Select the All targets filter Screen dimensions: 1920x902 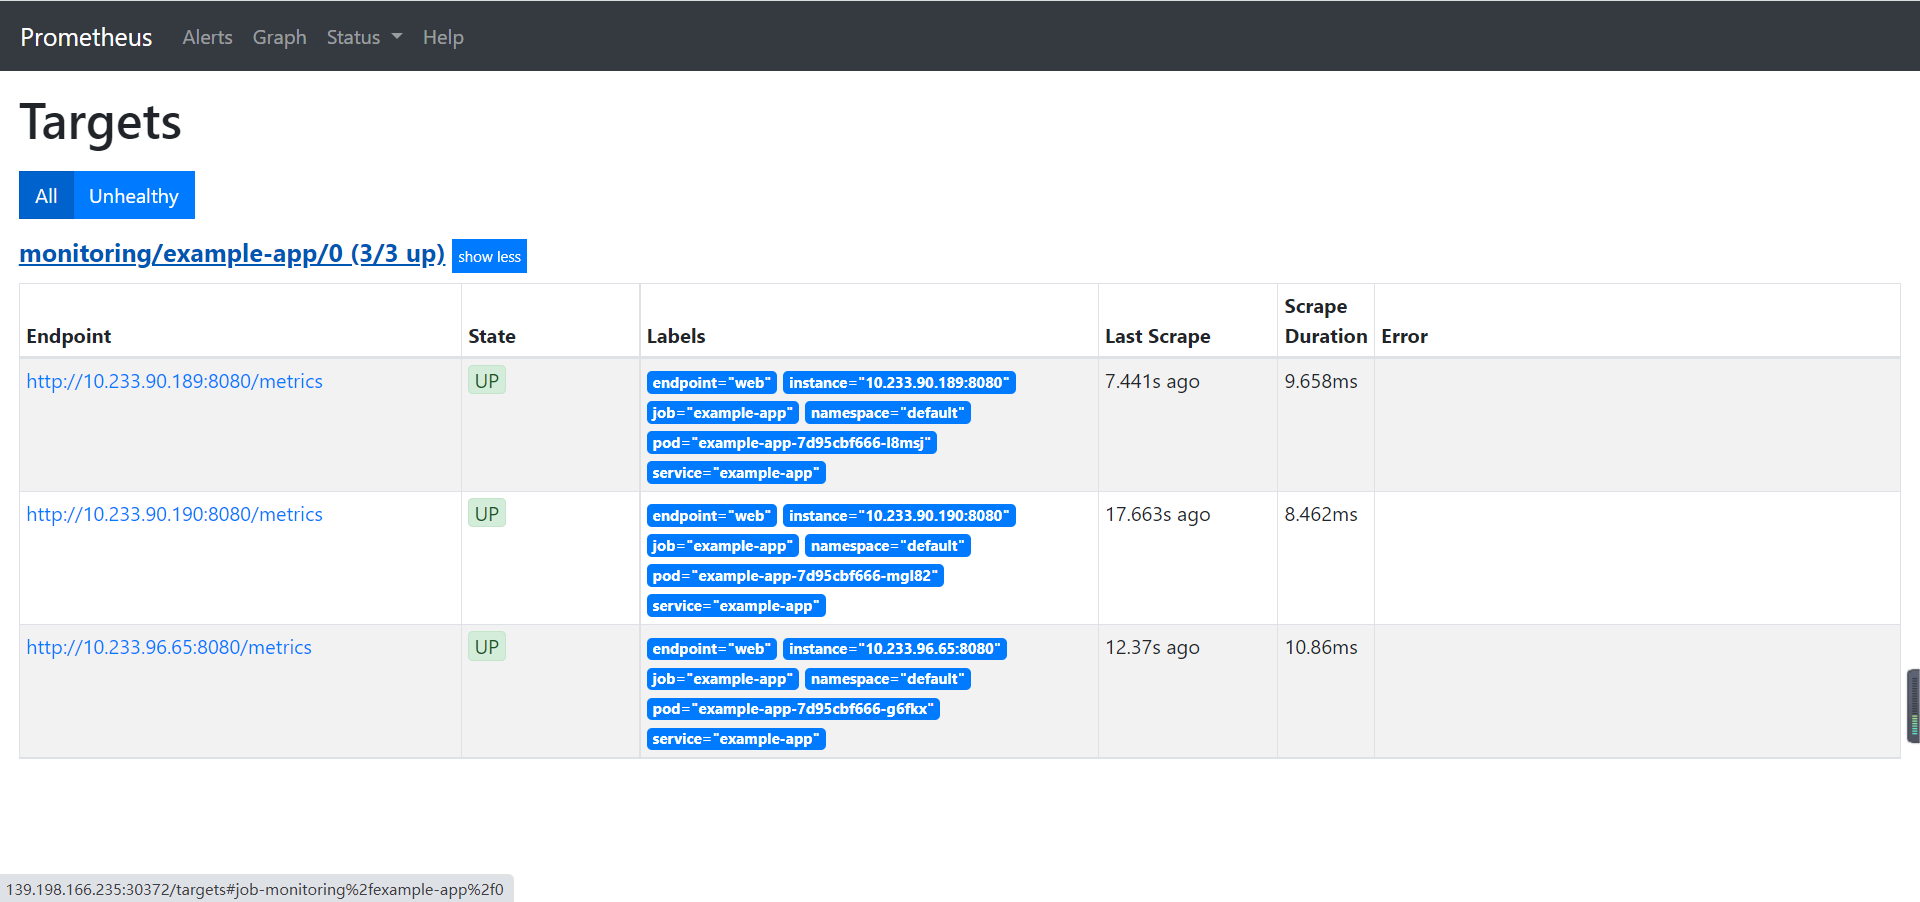[x=46, y=195]
